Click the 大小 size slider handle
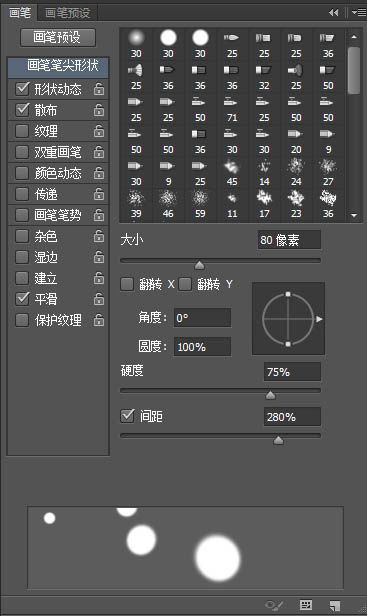Image resolution: width=367 pixels, height=616 pixels. [200, 266]
